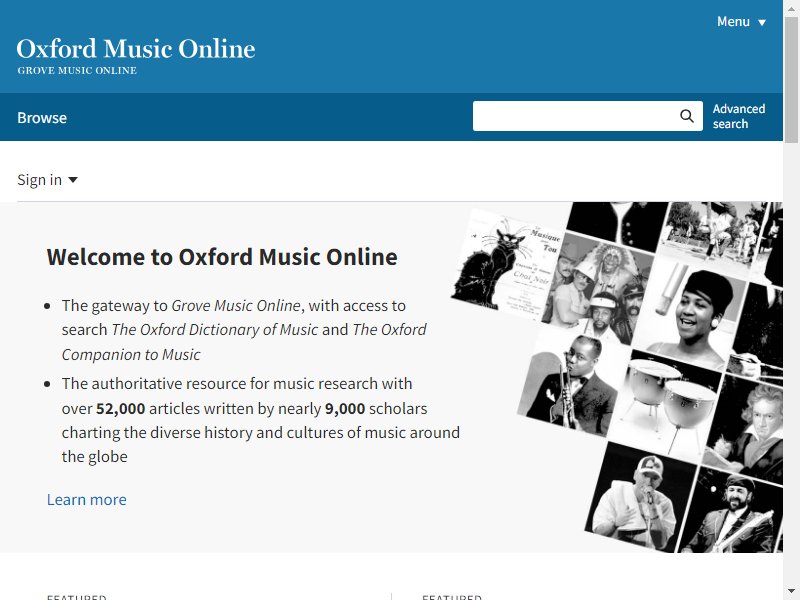Click the scrollbar down arrow
Viewport: 800px width, 600px height.
[x=791, y=591]
